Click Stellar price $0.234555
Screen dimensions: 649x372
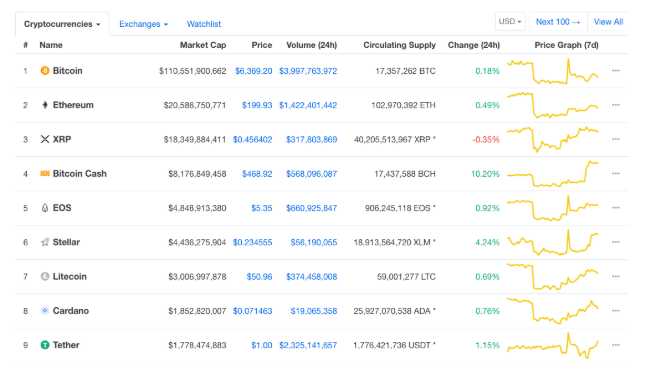(252, 242)
